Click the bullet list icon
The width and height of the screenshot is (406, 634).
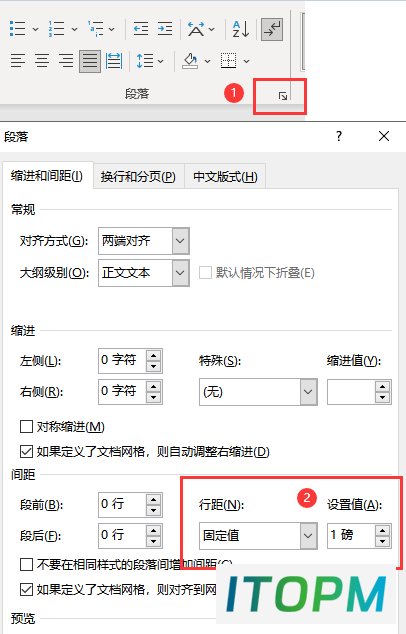pyautogui.click(x=17, y=29)
